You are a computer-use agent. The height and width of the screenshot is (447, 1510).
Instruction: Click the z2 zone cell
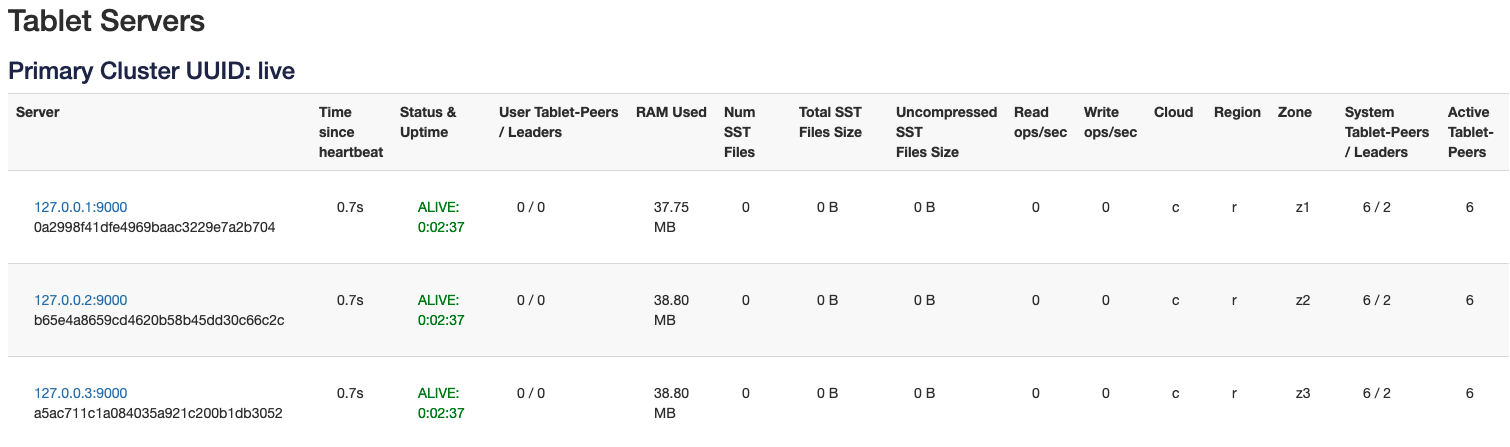coord(1302,300)
